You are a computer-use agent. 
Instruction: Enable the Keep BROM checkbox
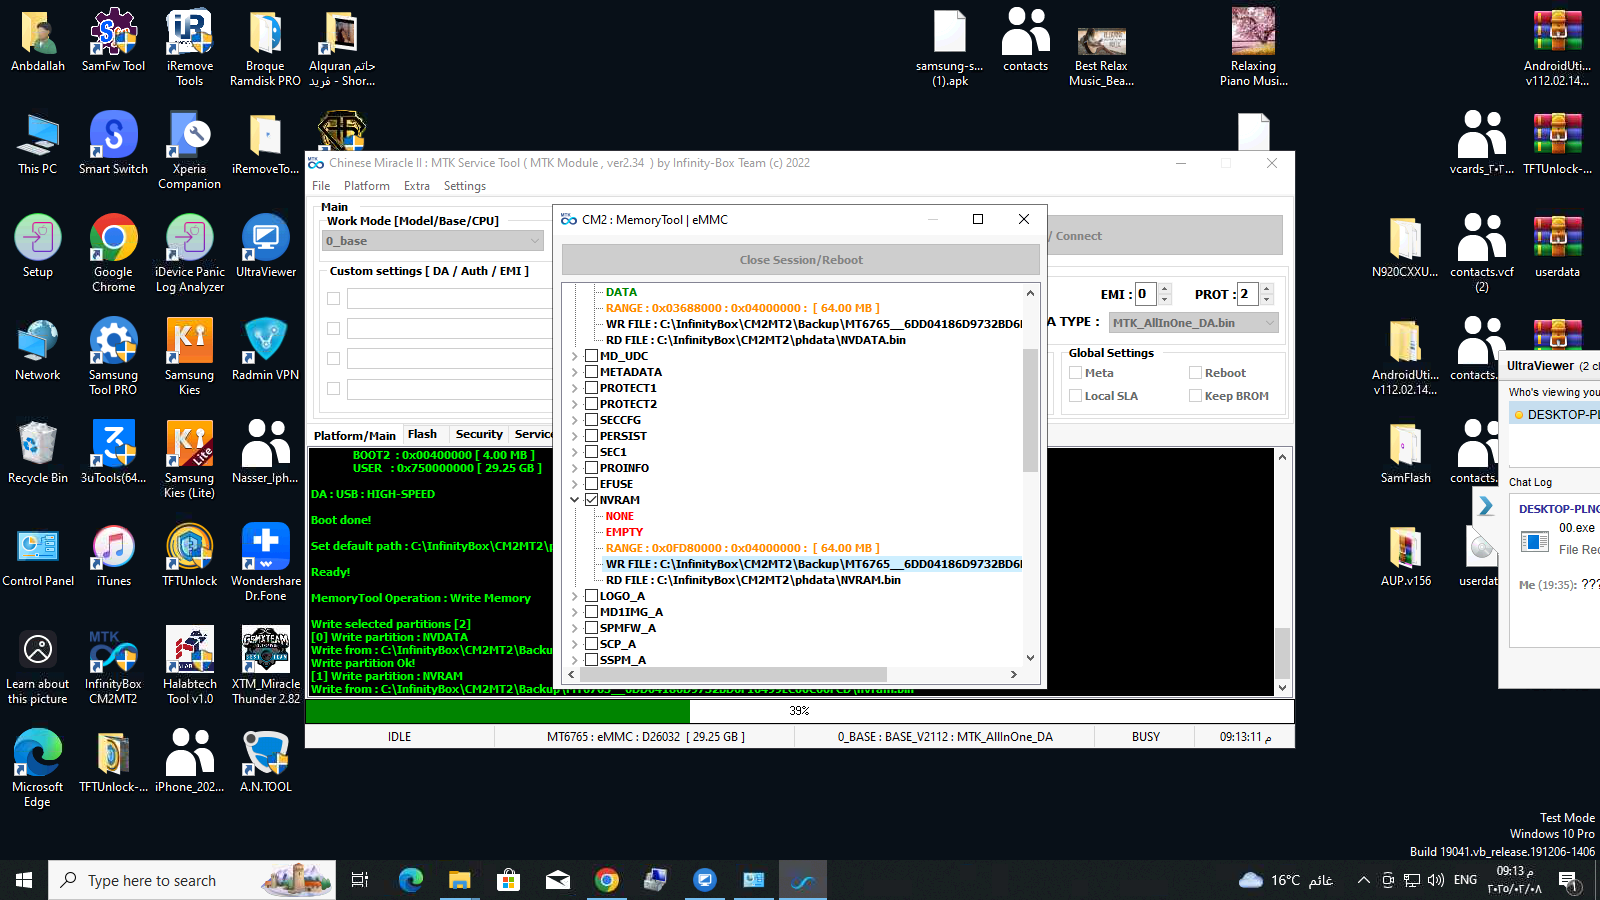pyautogui.click(x=1195, y=396)
